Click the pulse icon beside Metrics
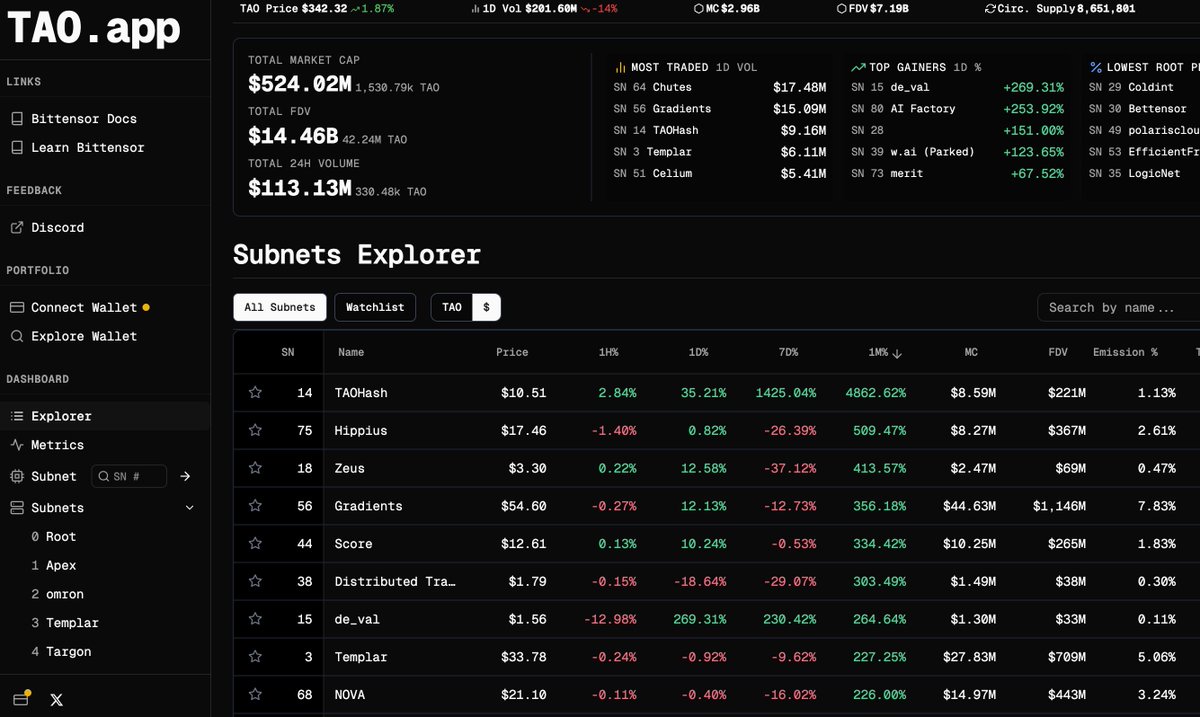 (x=17, y=445)
